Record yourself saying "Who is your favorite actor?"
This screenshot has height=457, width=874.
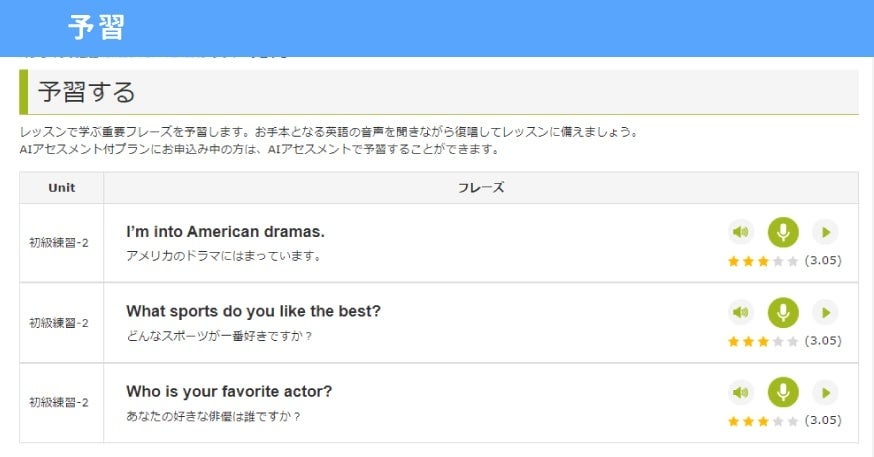pos(783,392)
